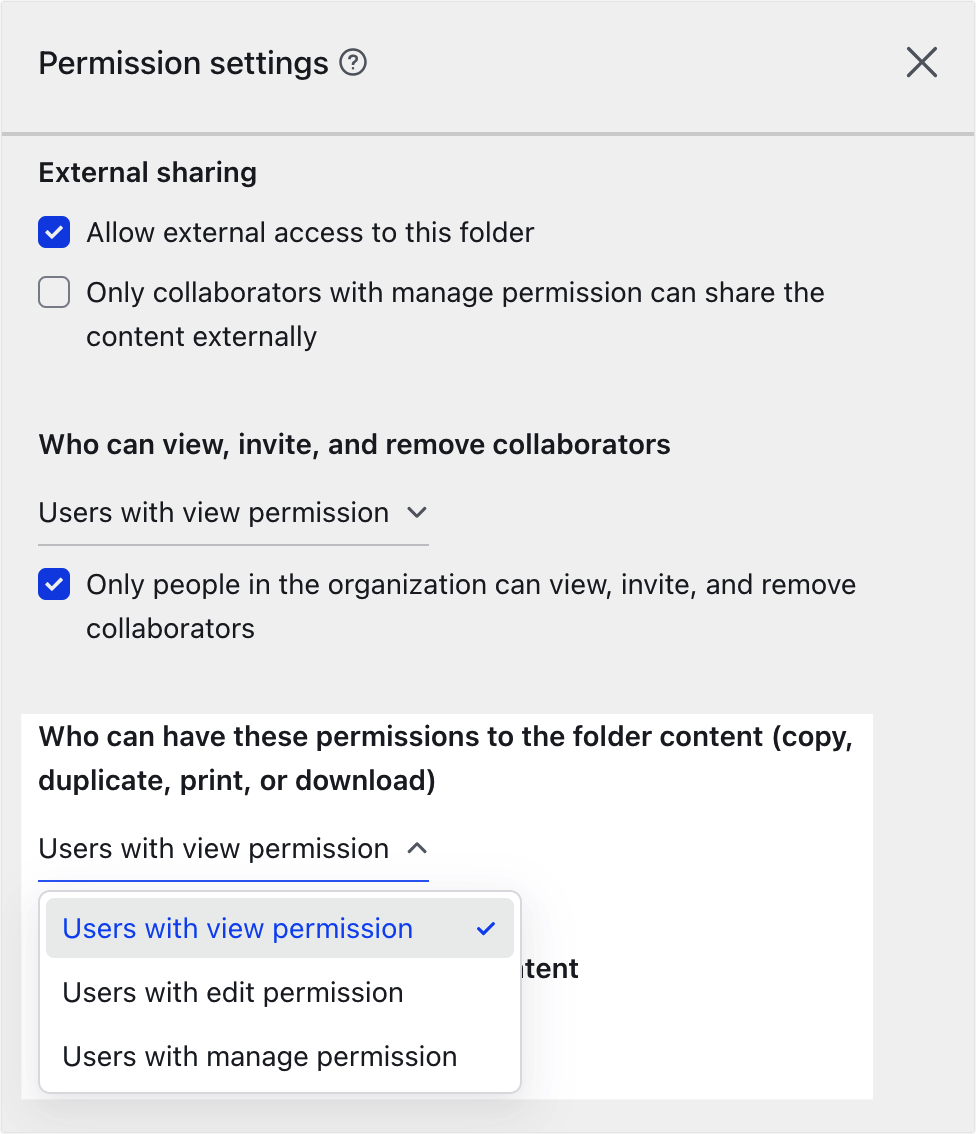Click blue checkmark beside the selected option
The width and height of the screenshot is (976, 1134).
(x=486, y=929)
